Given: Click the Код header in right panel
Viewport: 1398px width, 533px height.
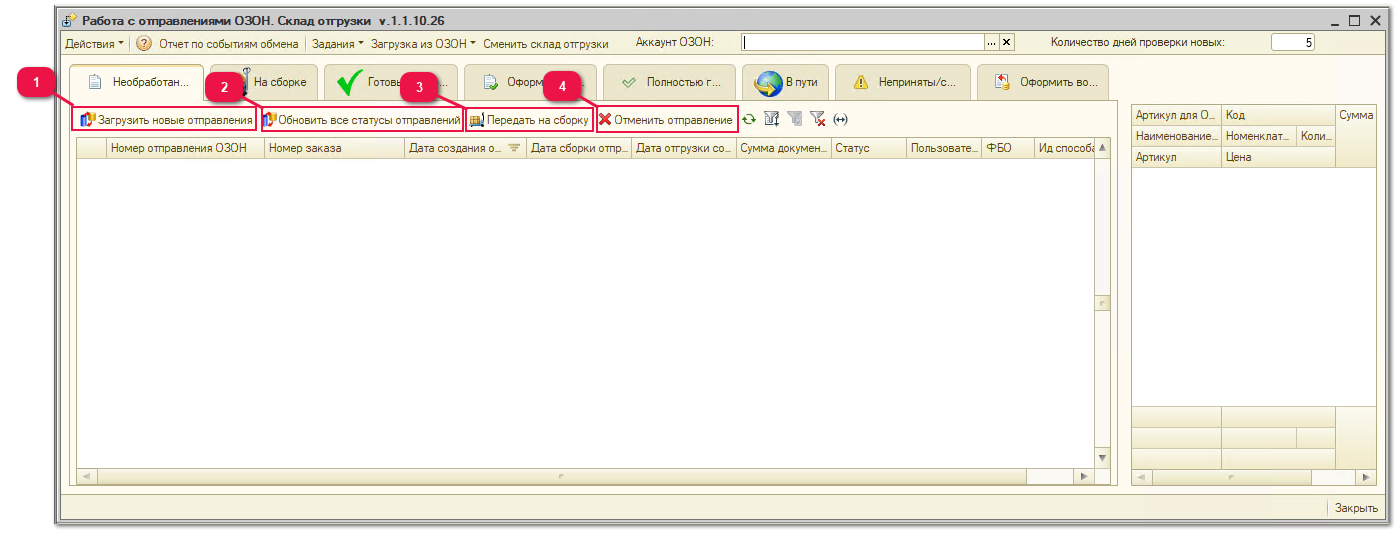Looking at the screenshot, I should 1278,115.
